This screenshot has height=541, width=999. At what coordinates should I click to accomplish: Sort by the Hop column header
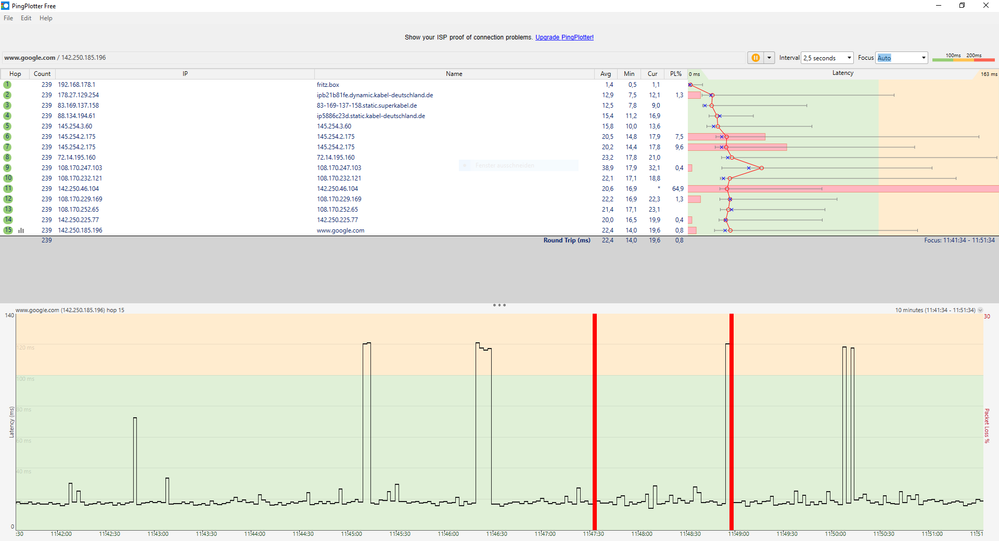tap(15, 74)
